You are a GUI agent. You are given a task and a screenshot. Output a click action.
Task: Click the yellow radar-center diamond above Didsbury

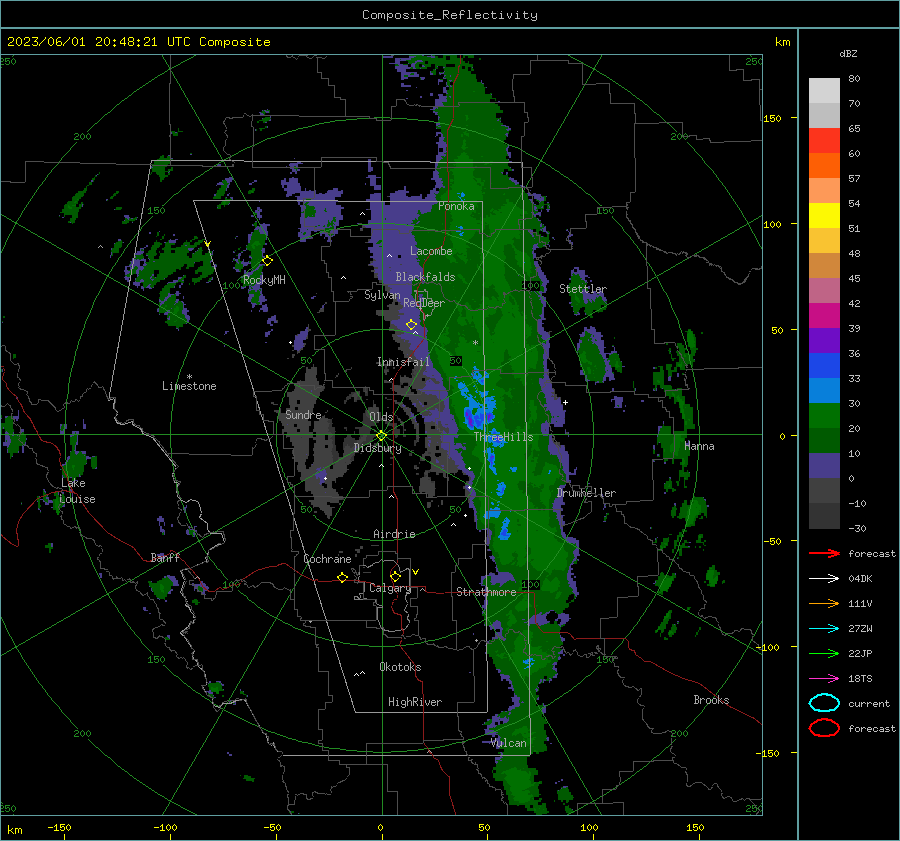(x=381, y=435)
